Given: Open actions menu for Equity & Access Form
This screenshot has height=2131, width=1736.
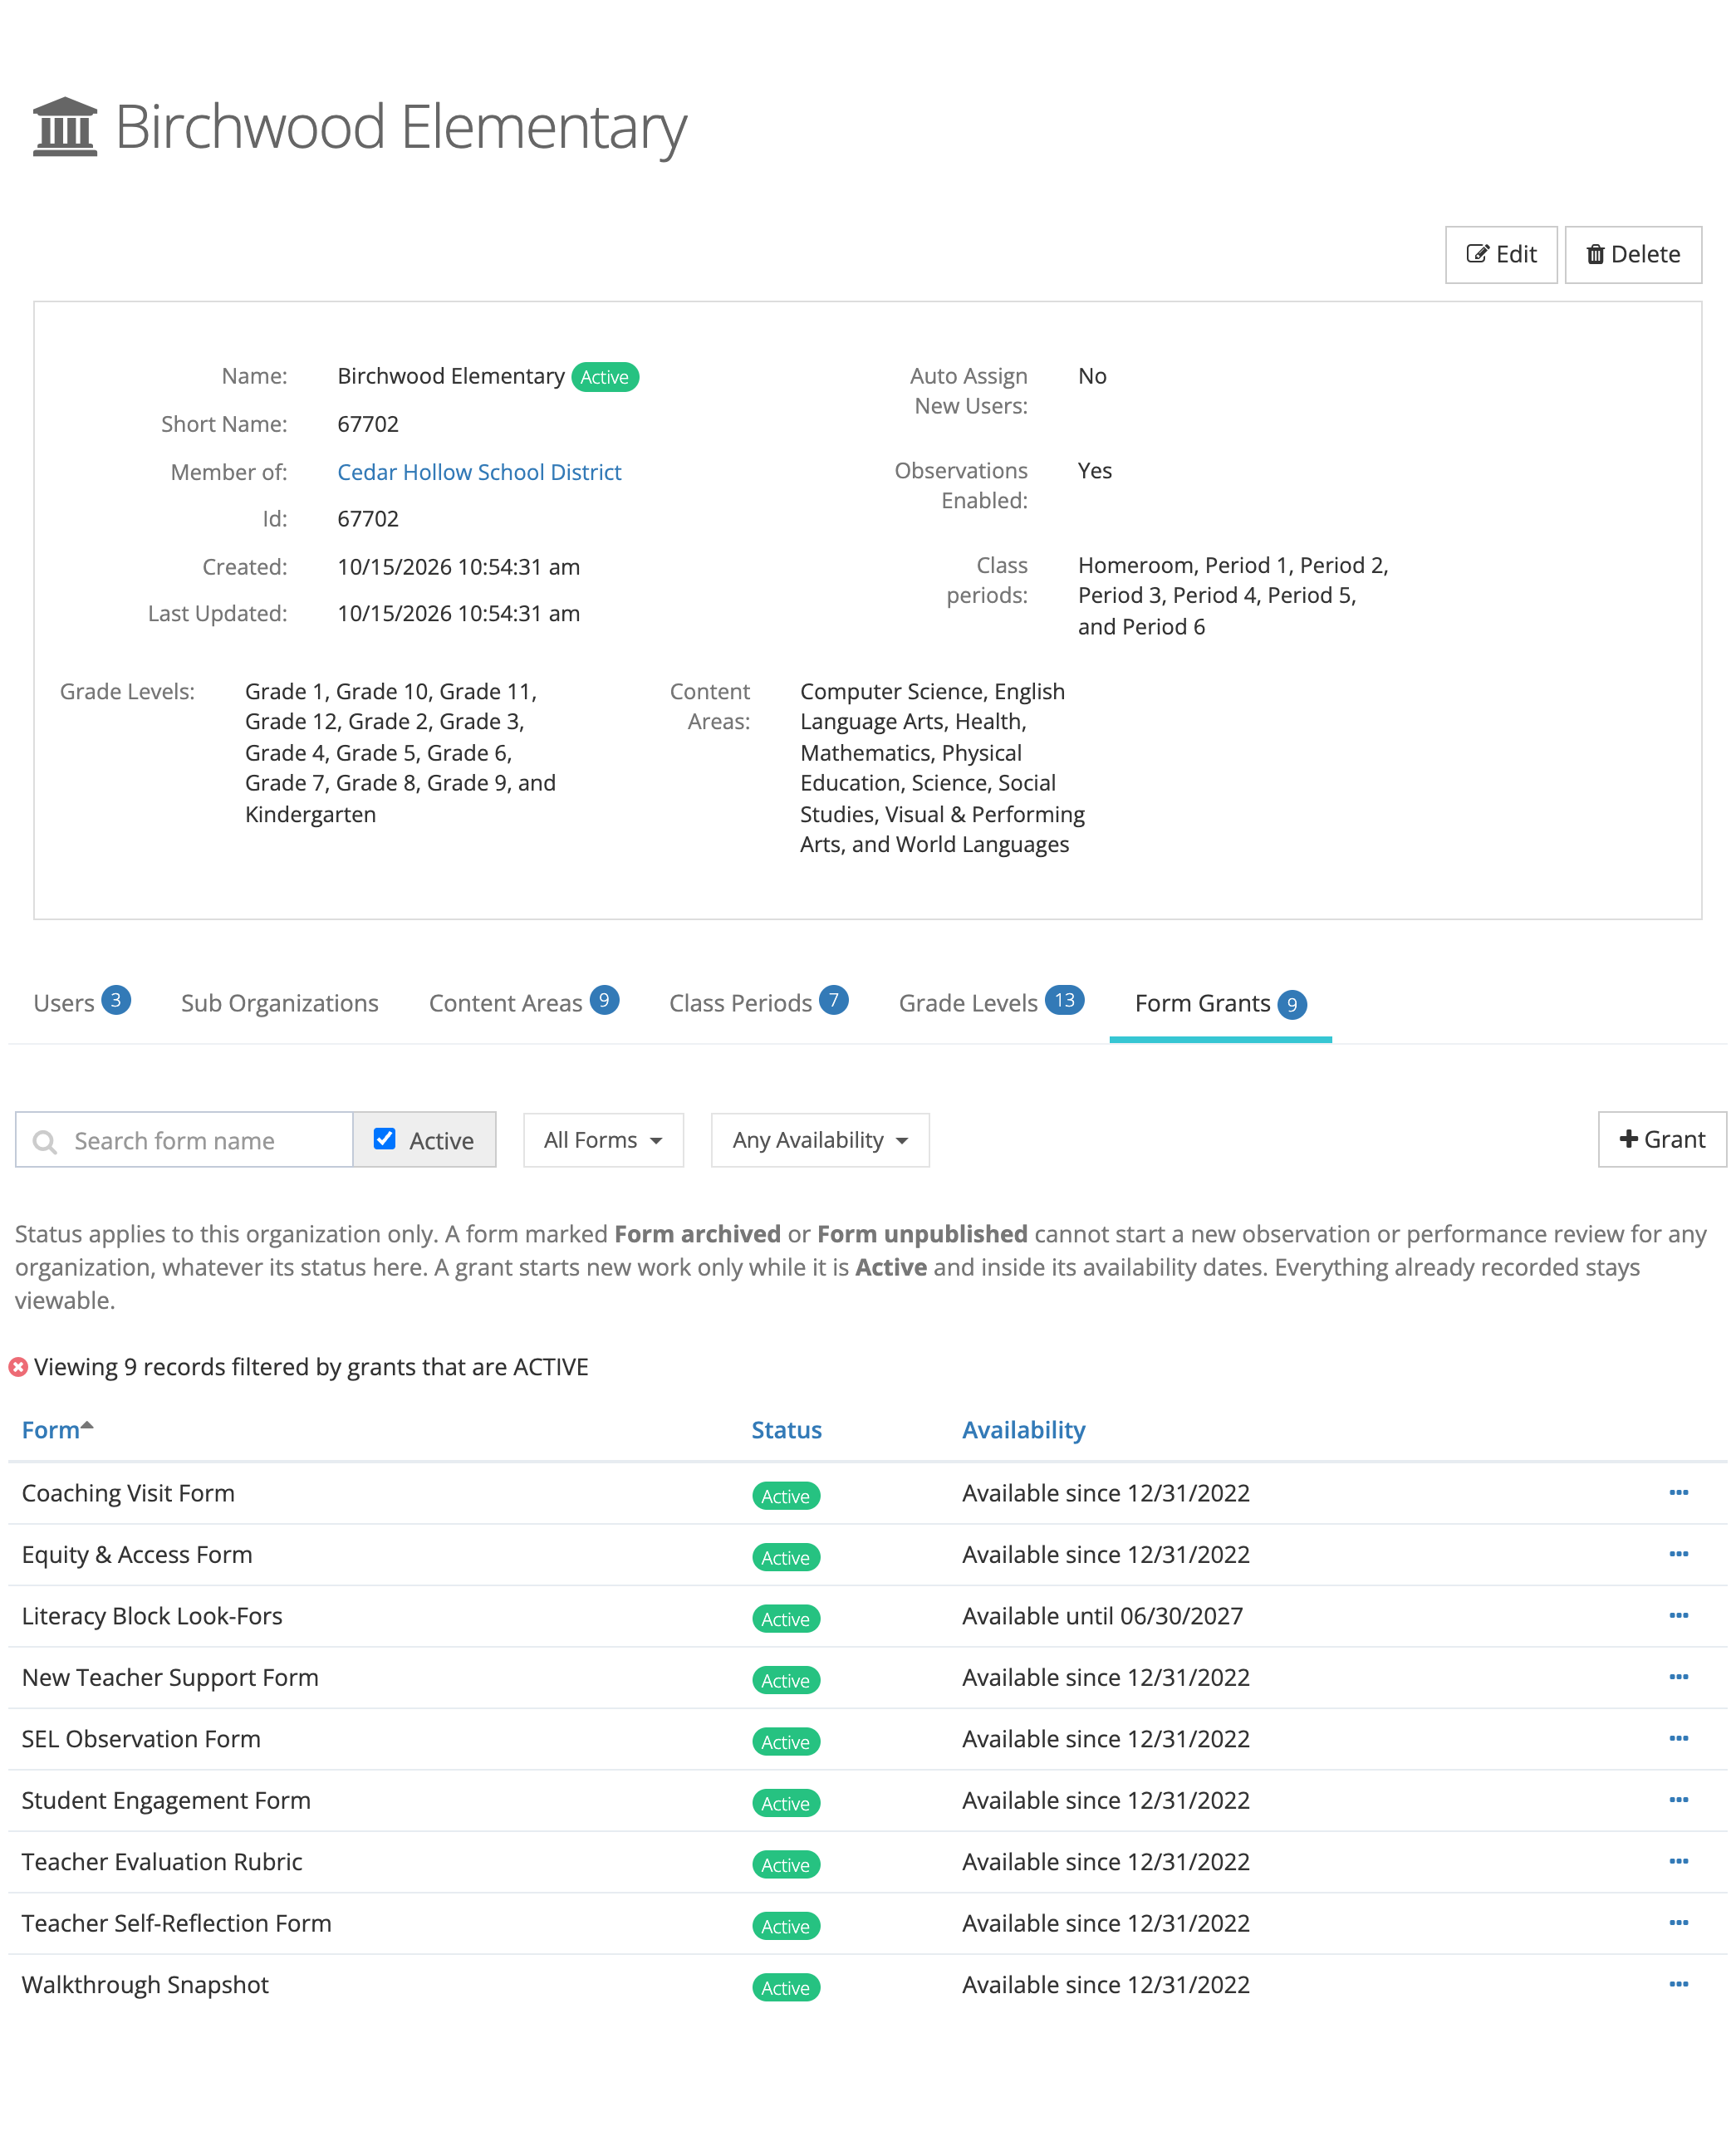Looking at the screenshot, I should click(1678, 1553).
